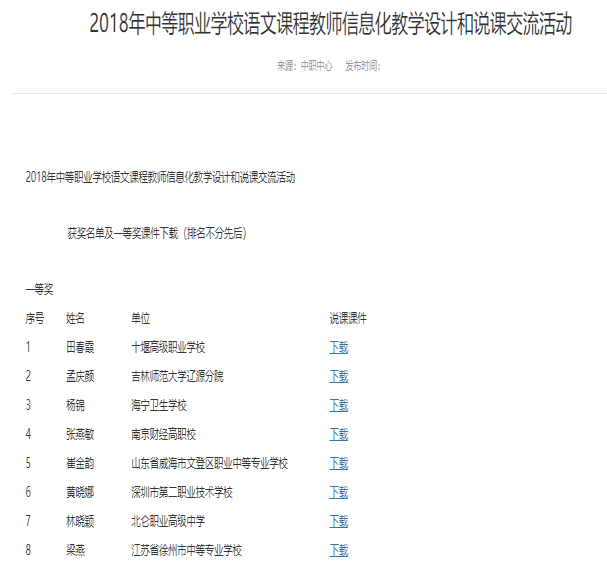
Task: Click the body subtitle 2018年中等职业学校语文课程 line
Action: point(160,177)
